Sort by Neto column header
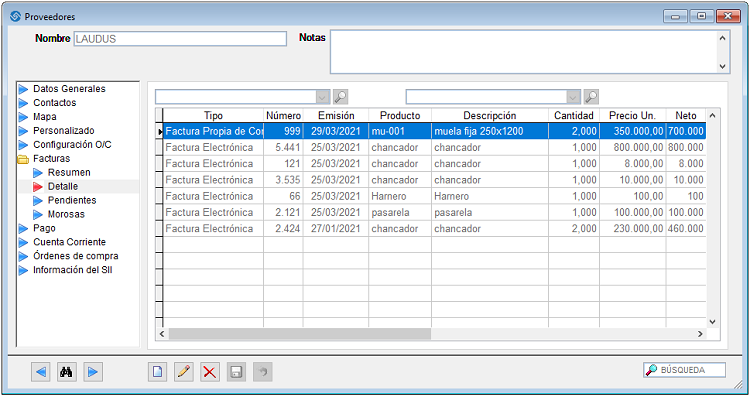 click(x=685, y=115)
